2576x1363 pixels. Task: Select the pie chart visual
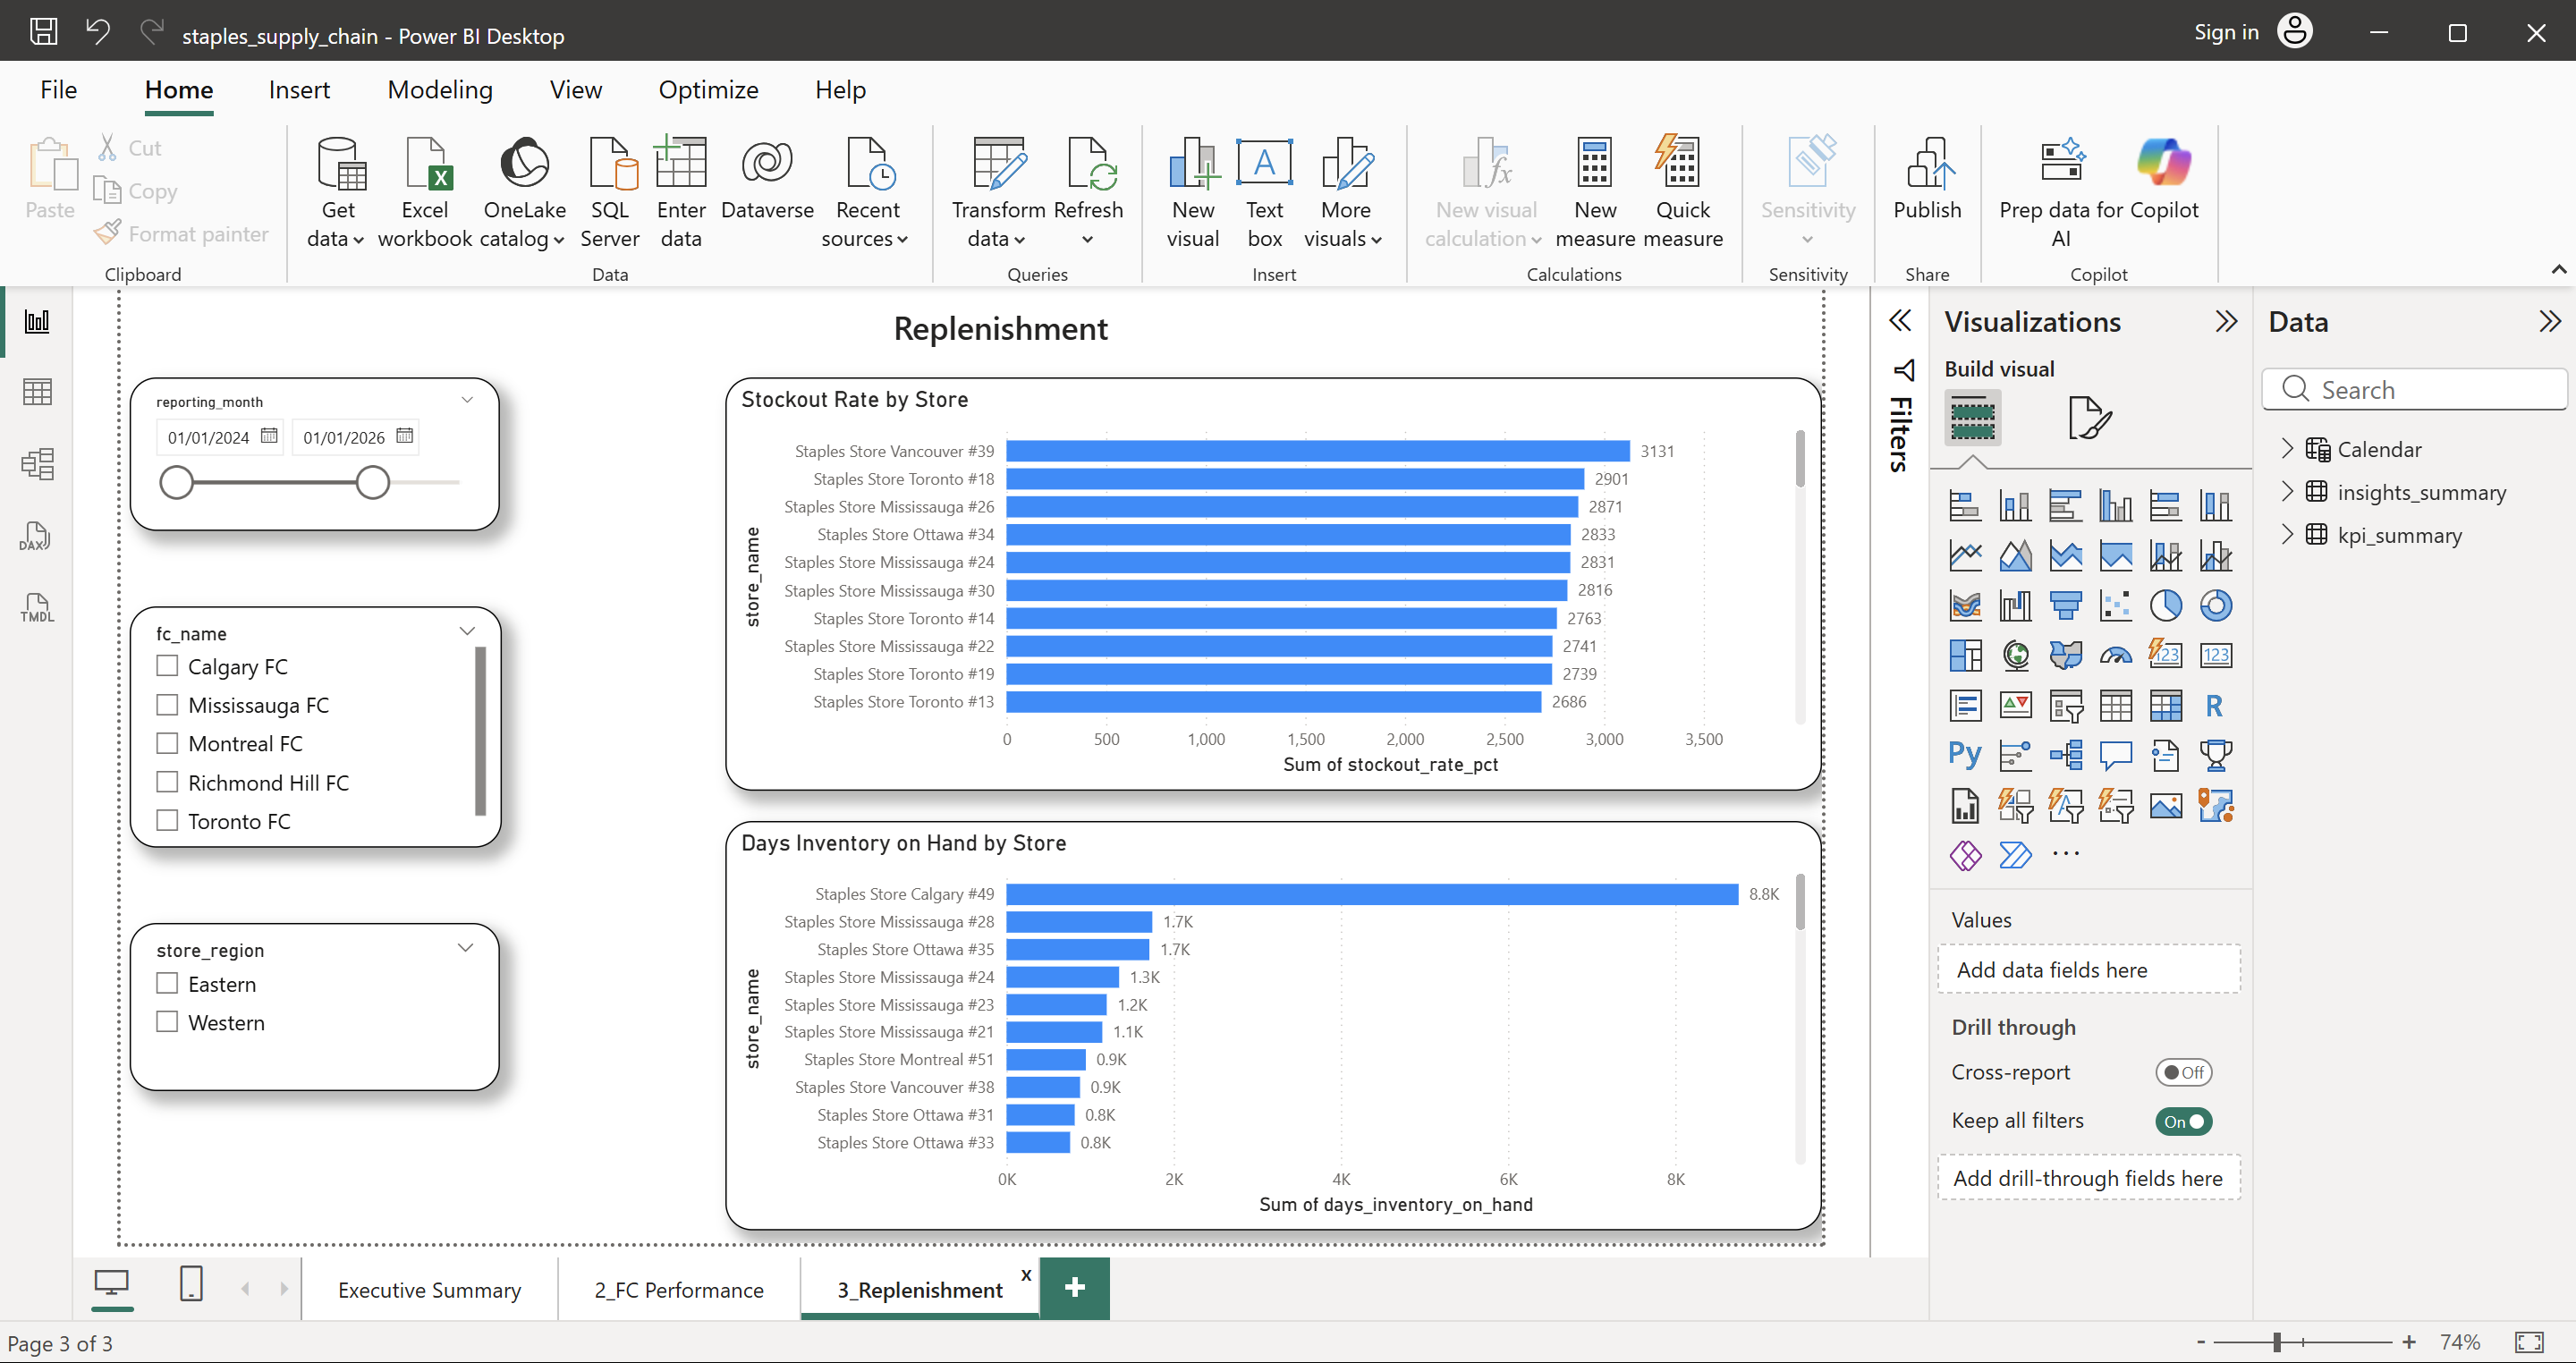pos(2166,605)
